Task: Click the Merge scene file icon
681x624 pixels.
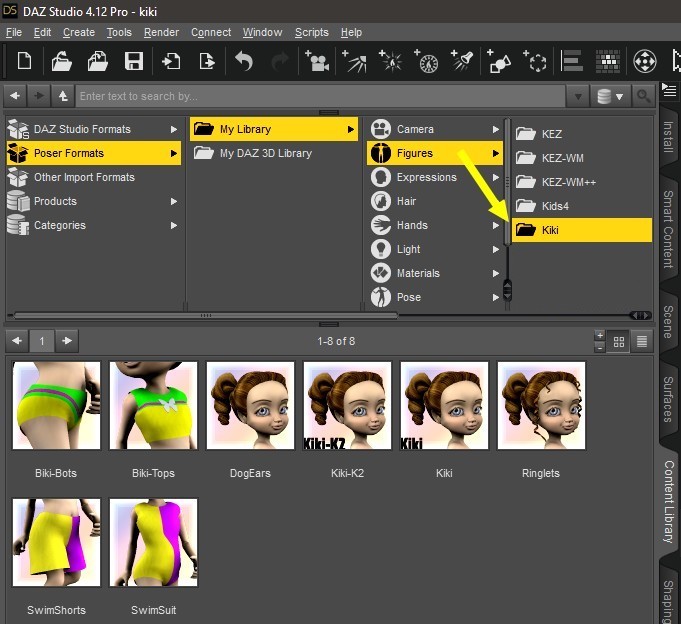Action: (x=98, y=61)
